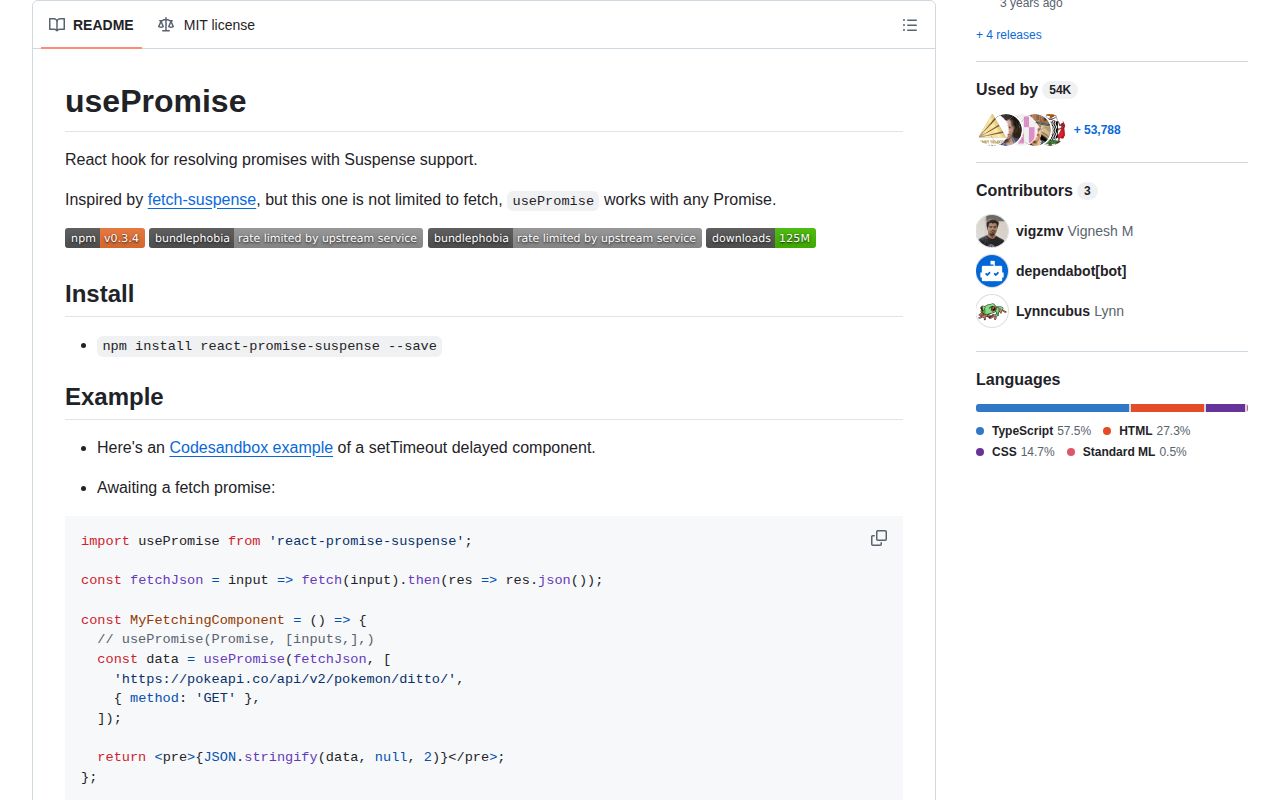Click the downloads 125M badge

[761, 238]
